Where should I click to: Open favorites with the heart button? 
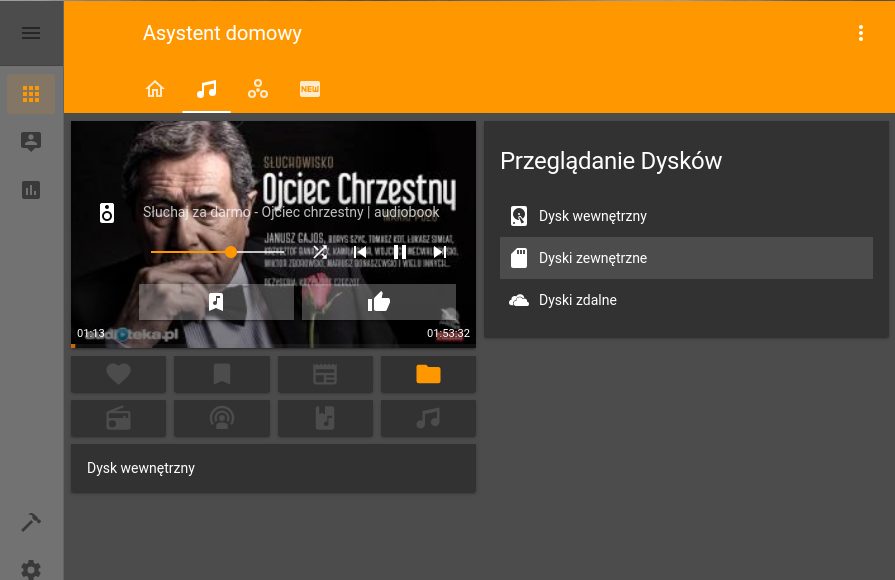(119, 374)
